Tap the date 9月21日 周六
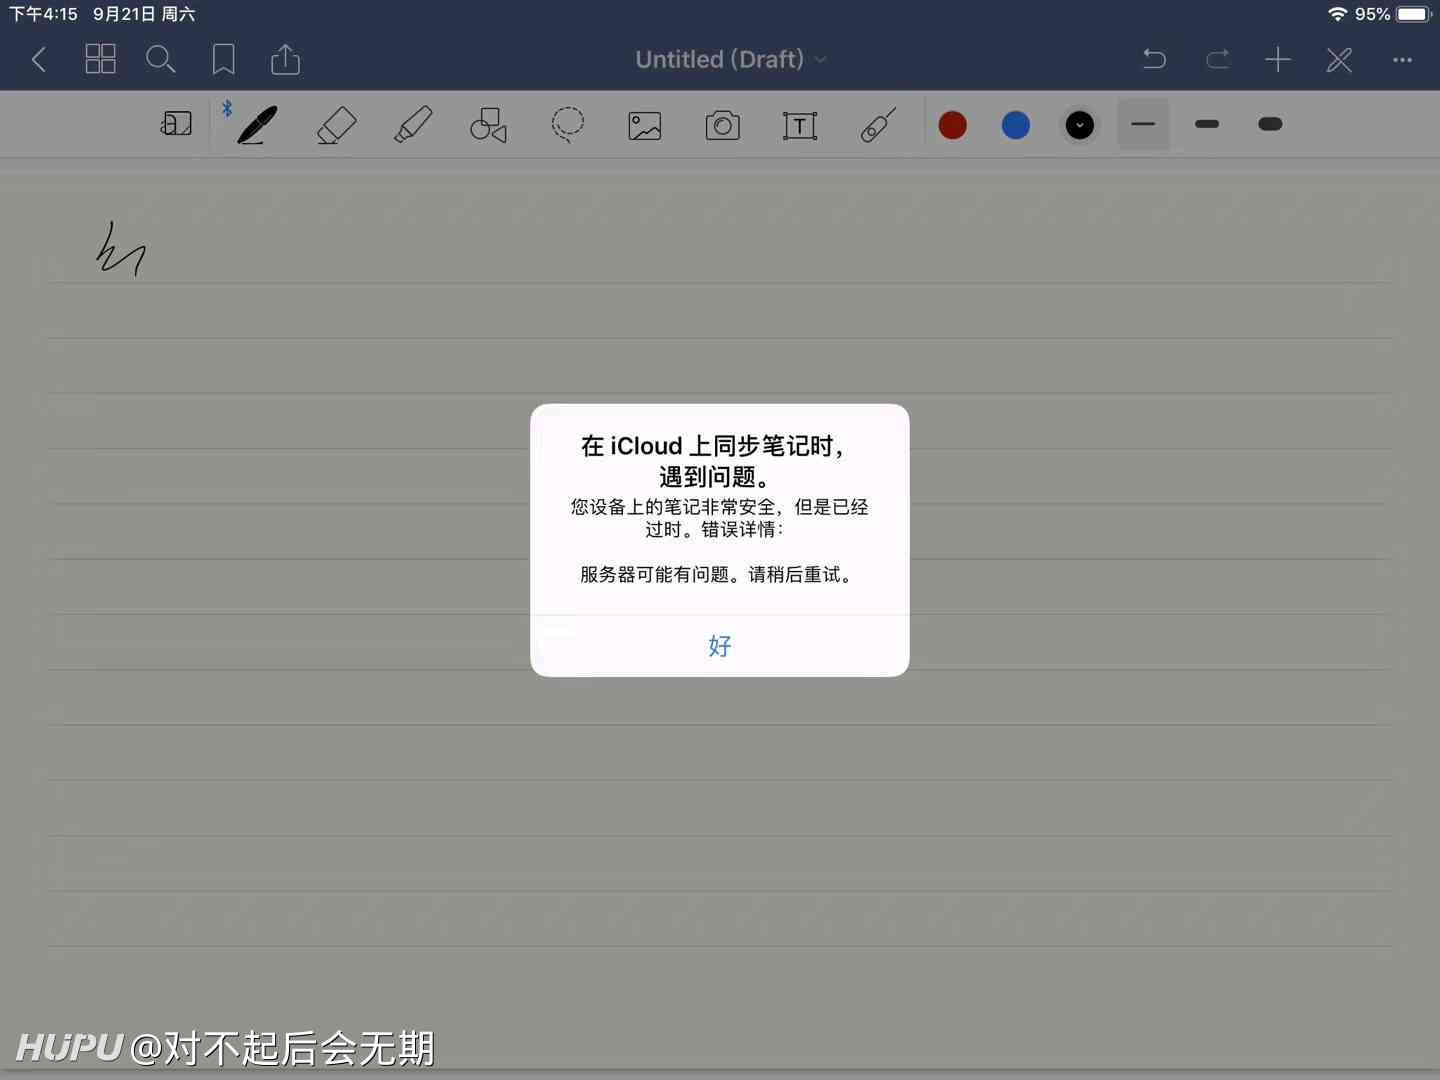Viewport: 1440px width, 1080px height. (x=144, y=14)
